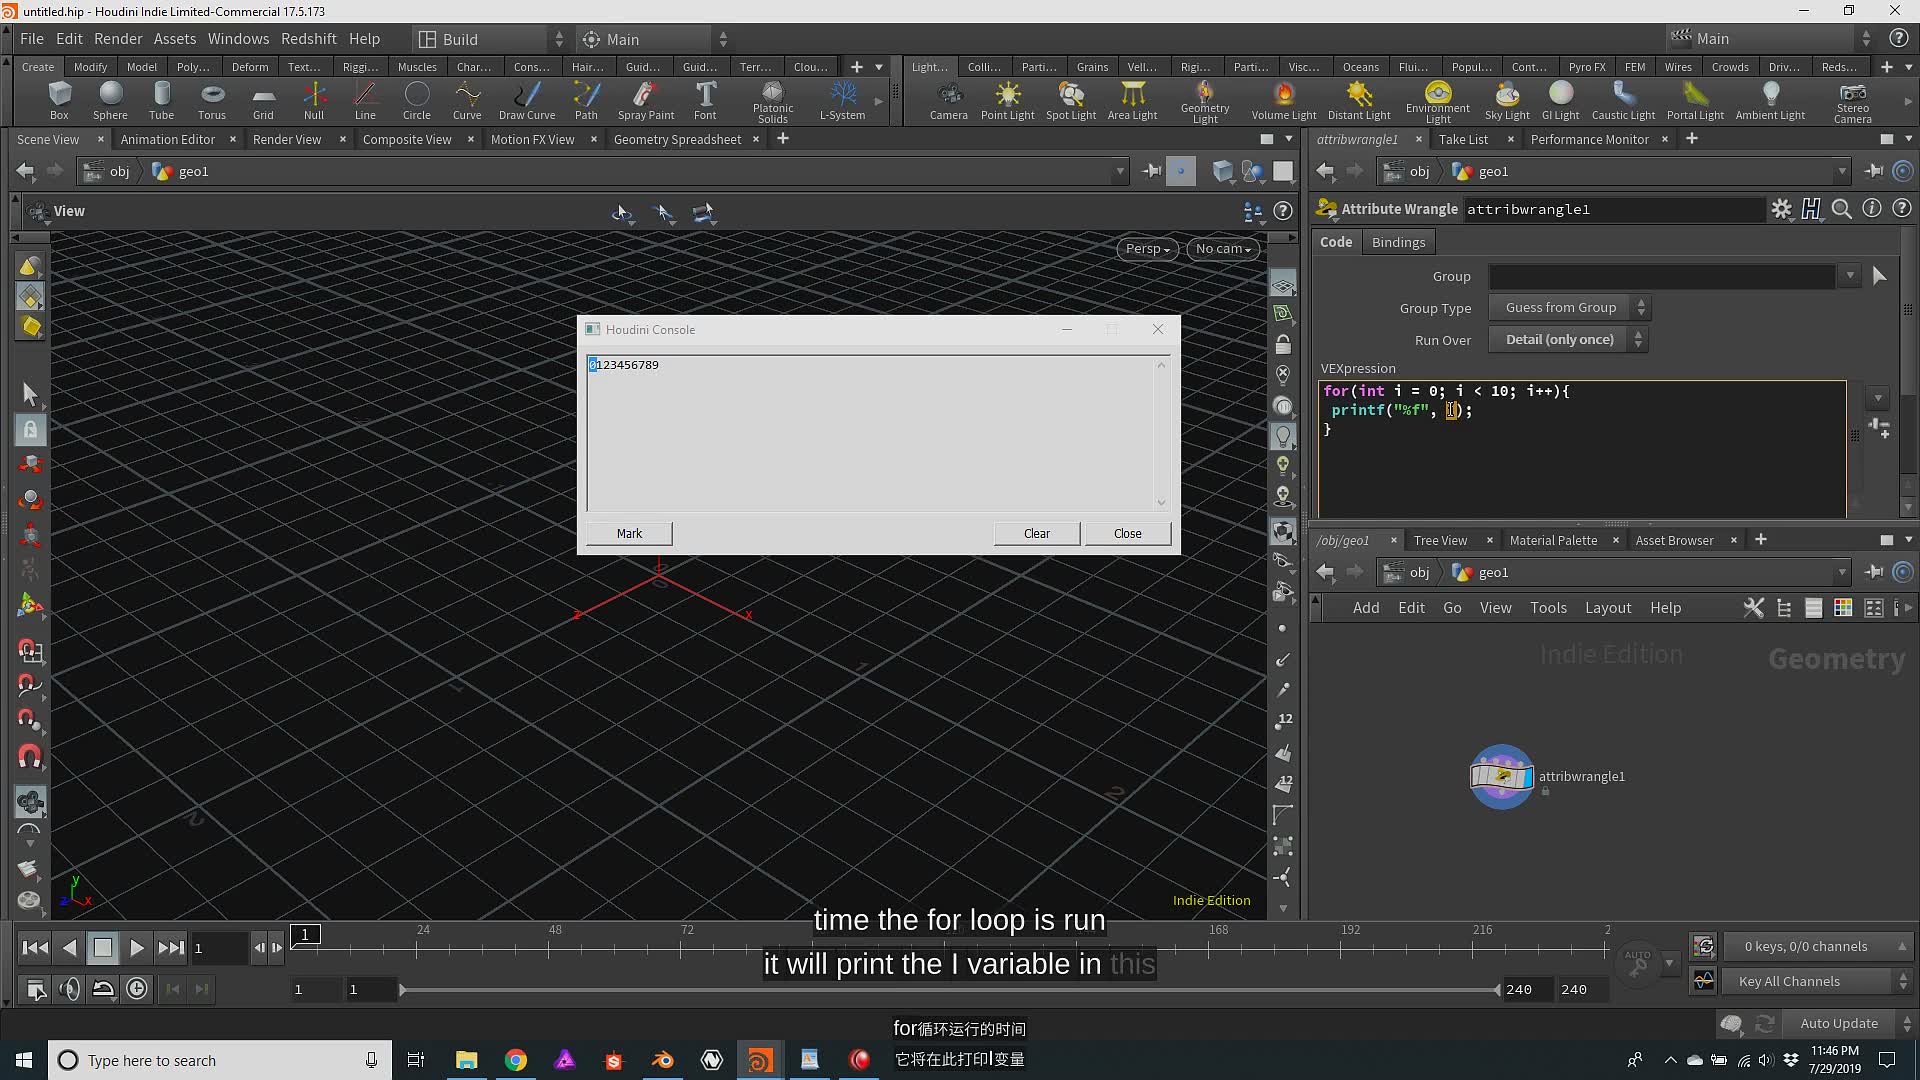Switch to the Material Palette tab

tap(1553, 540)
